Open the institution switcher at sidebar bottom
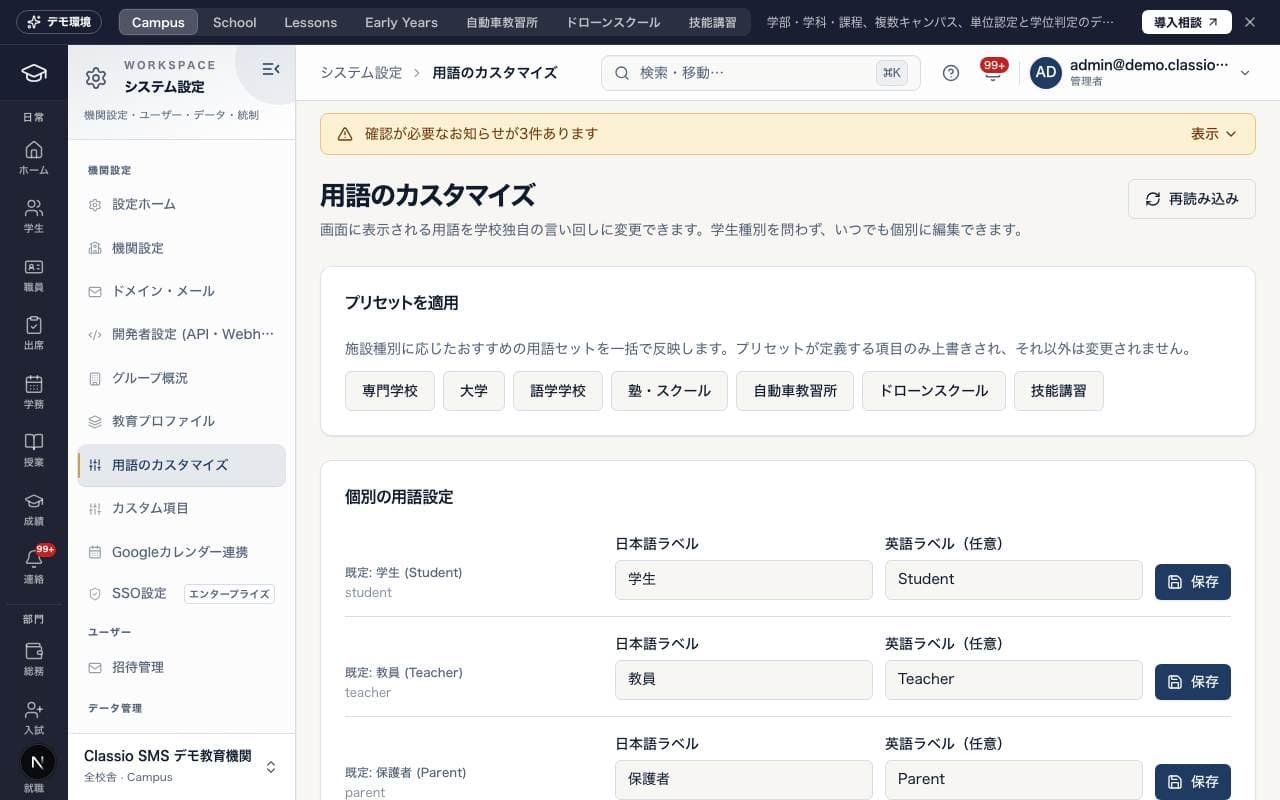This screenshot has width=1280, height=800. [181, 766]
